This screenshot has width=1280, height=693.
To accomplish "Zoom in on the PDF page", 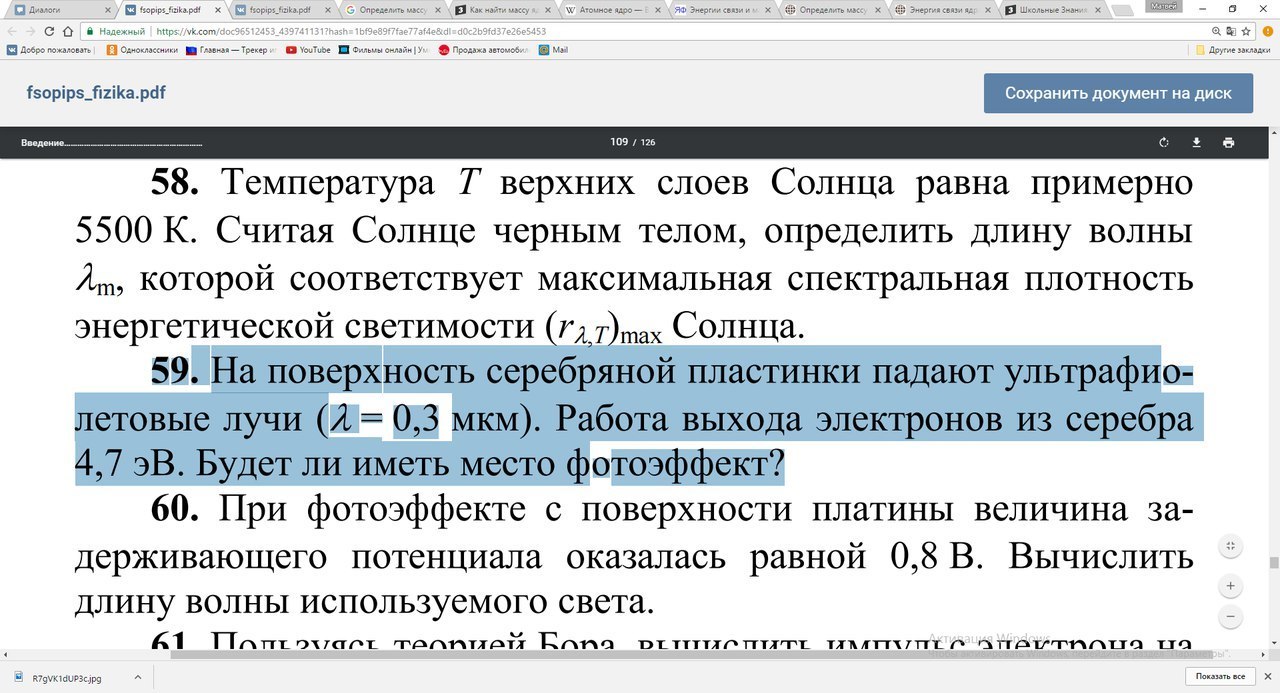I will [x=1231, y=586].
